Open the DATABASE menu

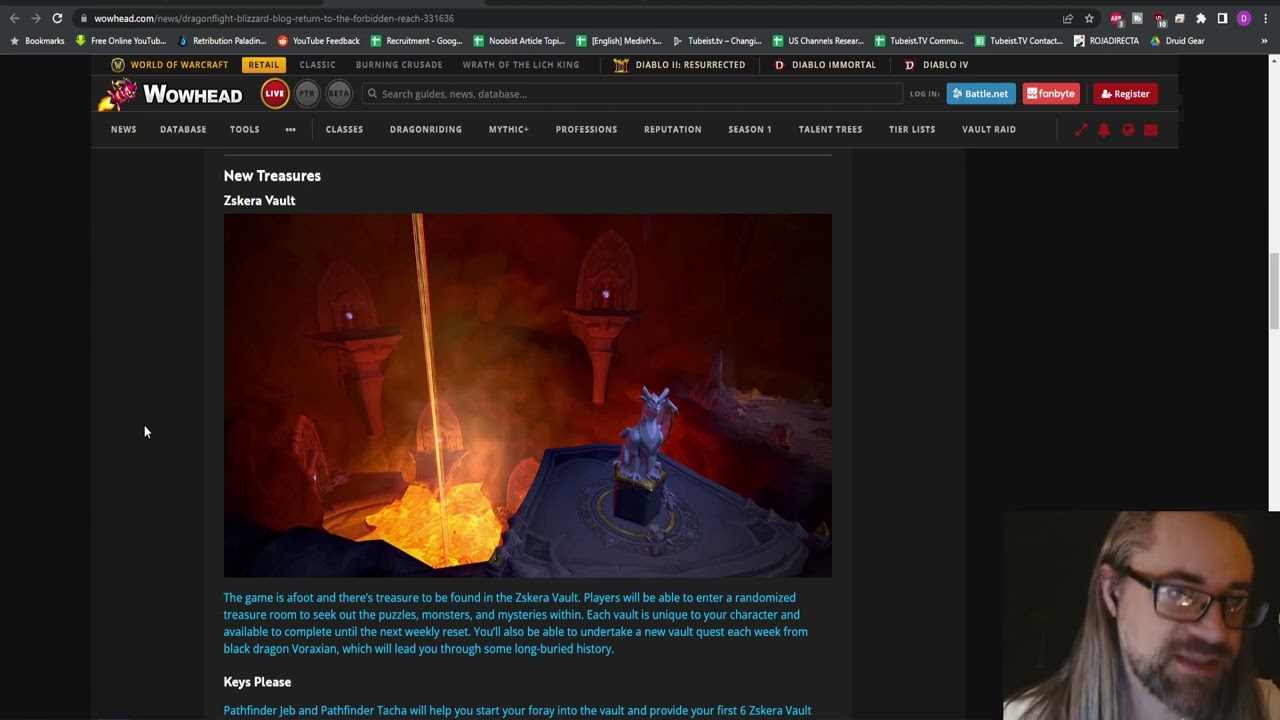point(183,129)
